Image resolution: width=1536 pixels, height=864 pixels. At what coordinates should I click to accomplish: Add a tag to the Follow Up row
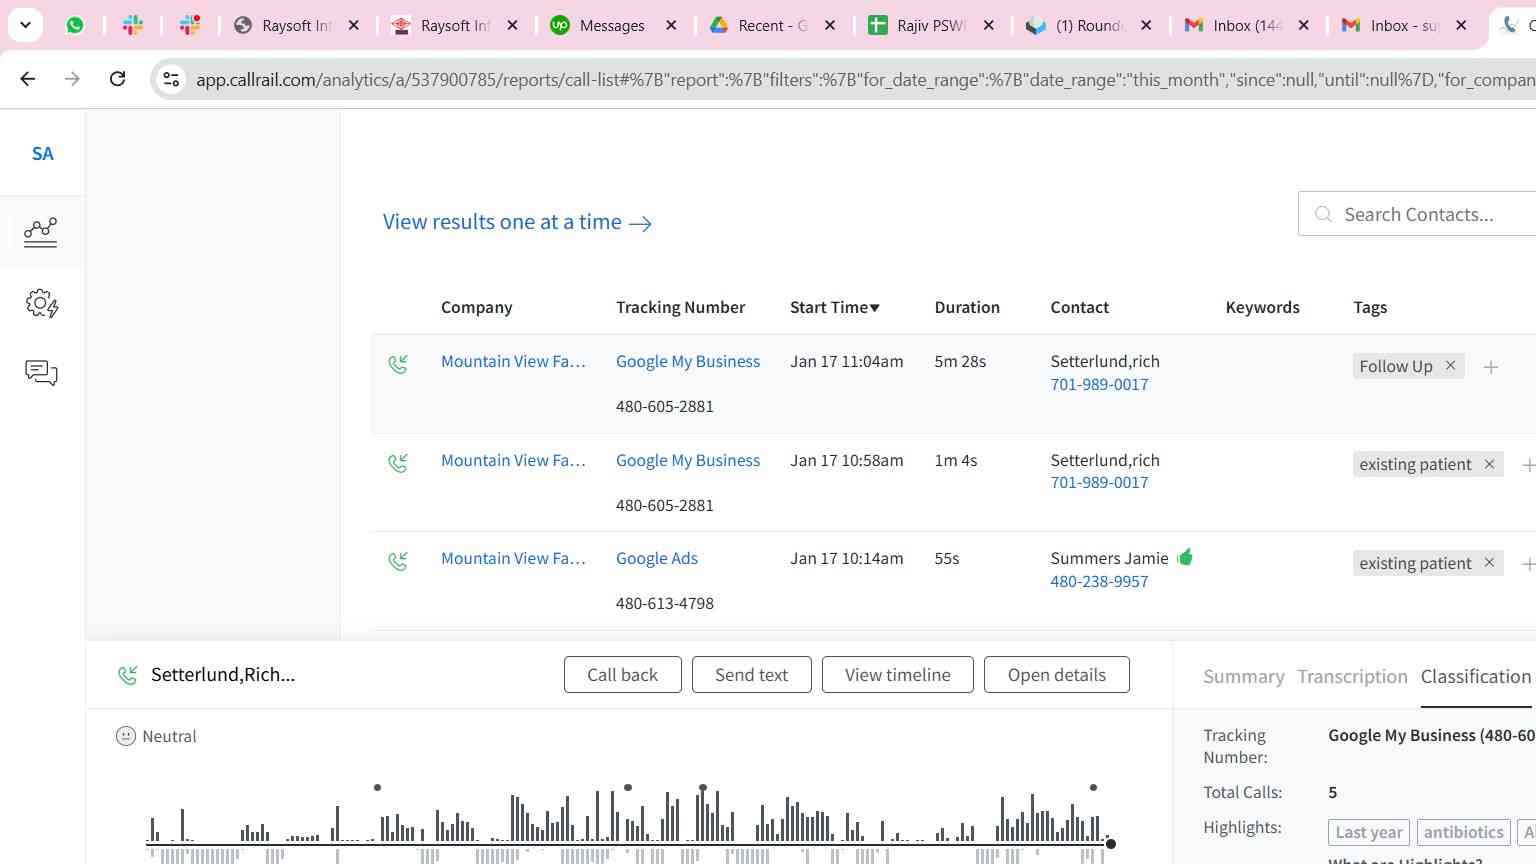pos(1491,367)
